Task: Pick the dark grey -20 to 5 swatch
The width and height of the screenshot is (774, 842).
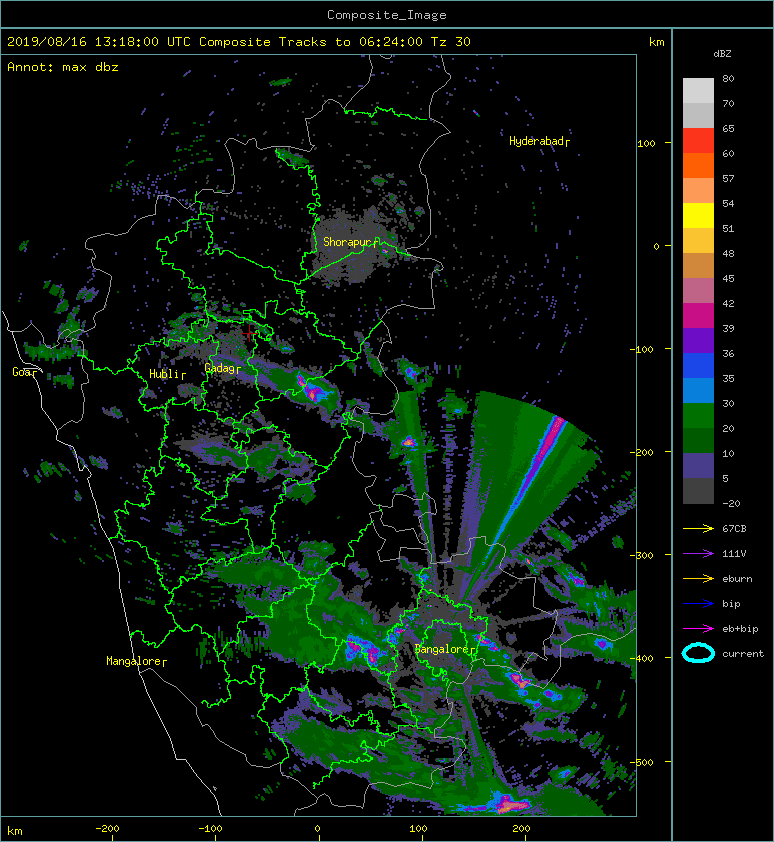Action: pyautogui.click(x=698, y=490)
